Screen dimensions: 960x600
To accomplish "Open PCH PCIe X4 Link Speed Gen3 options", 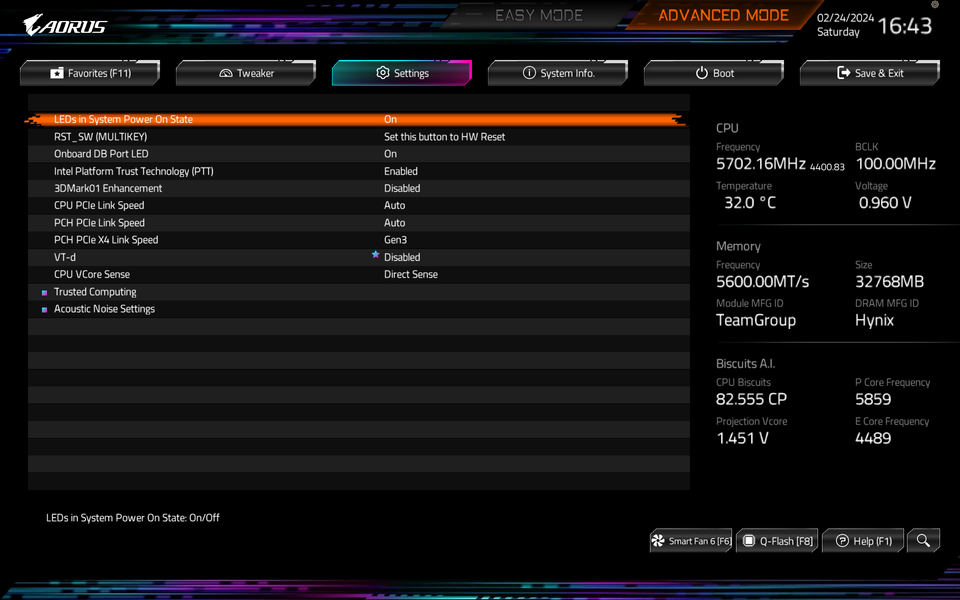I will 396,240.
